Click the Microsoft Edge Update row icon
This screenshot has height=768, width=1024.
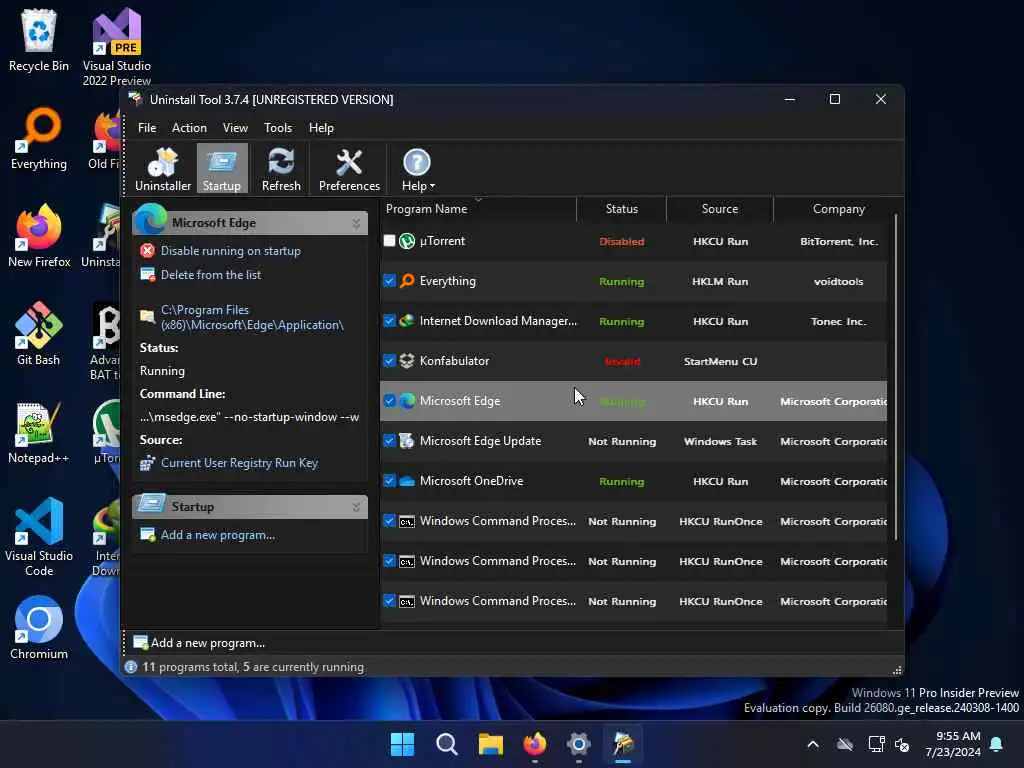point(407,441)
